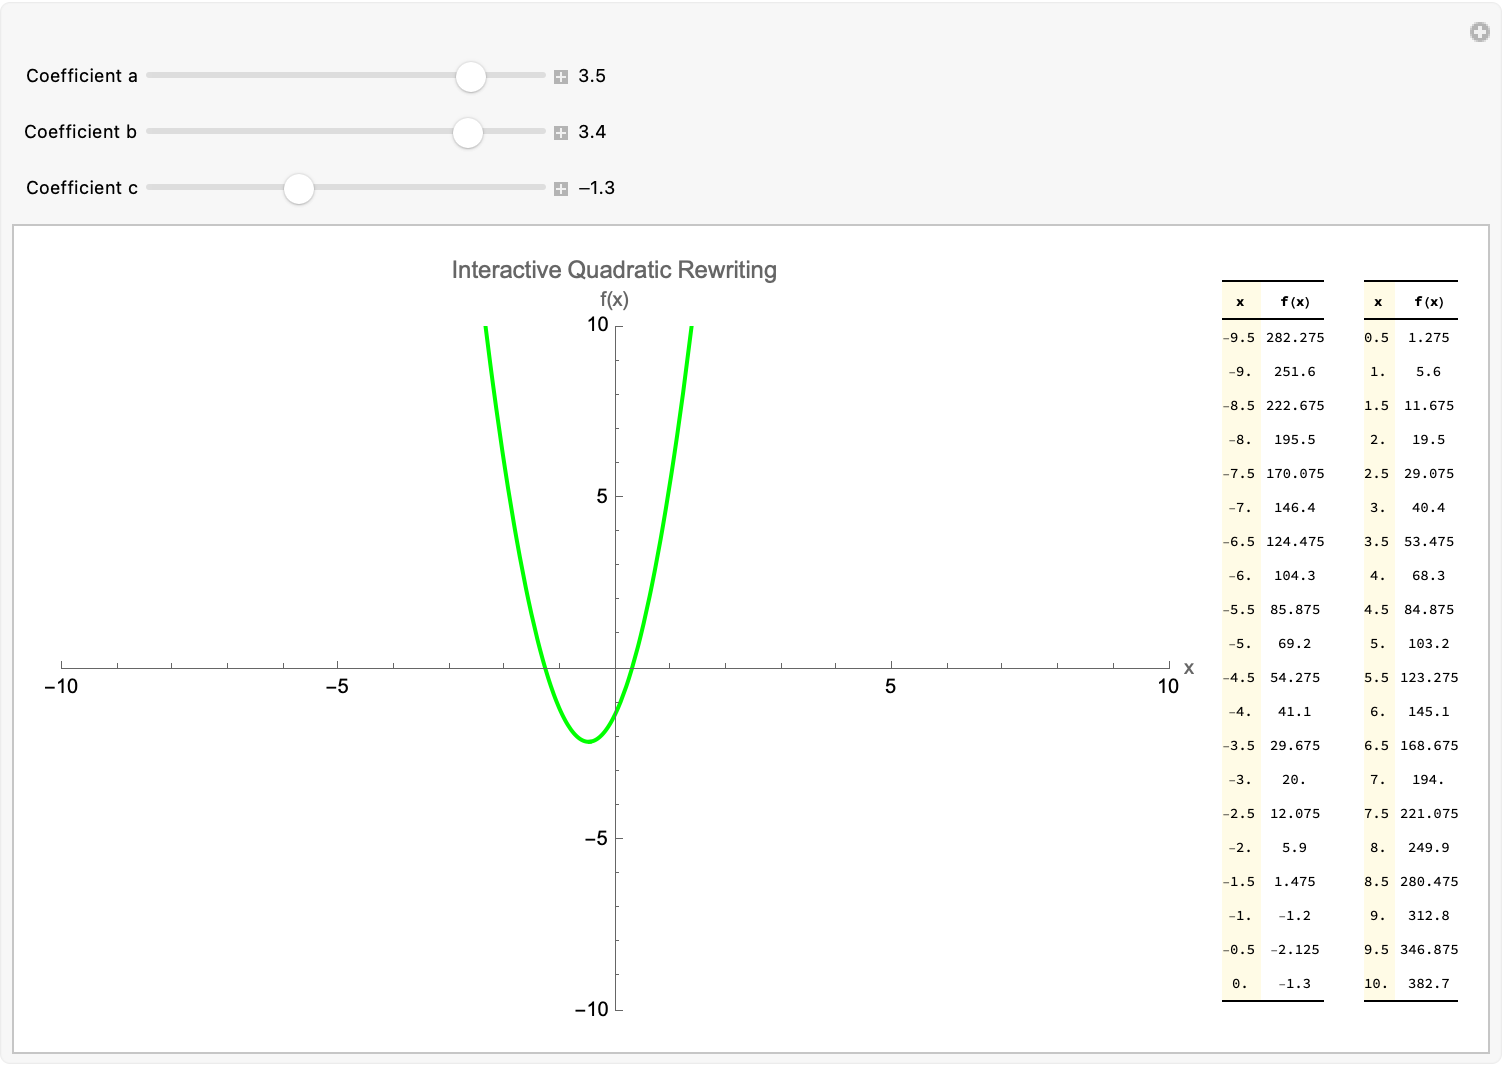
Task: Expand controls for Coefficient b
Action: pyautogui.click(x=561, y=133)
